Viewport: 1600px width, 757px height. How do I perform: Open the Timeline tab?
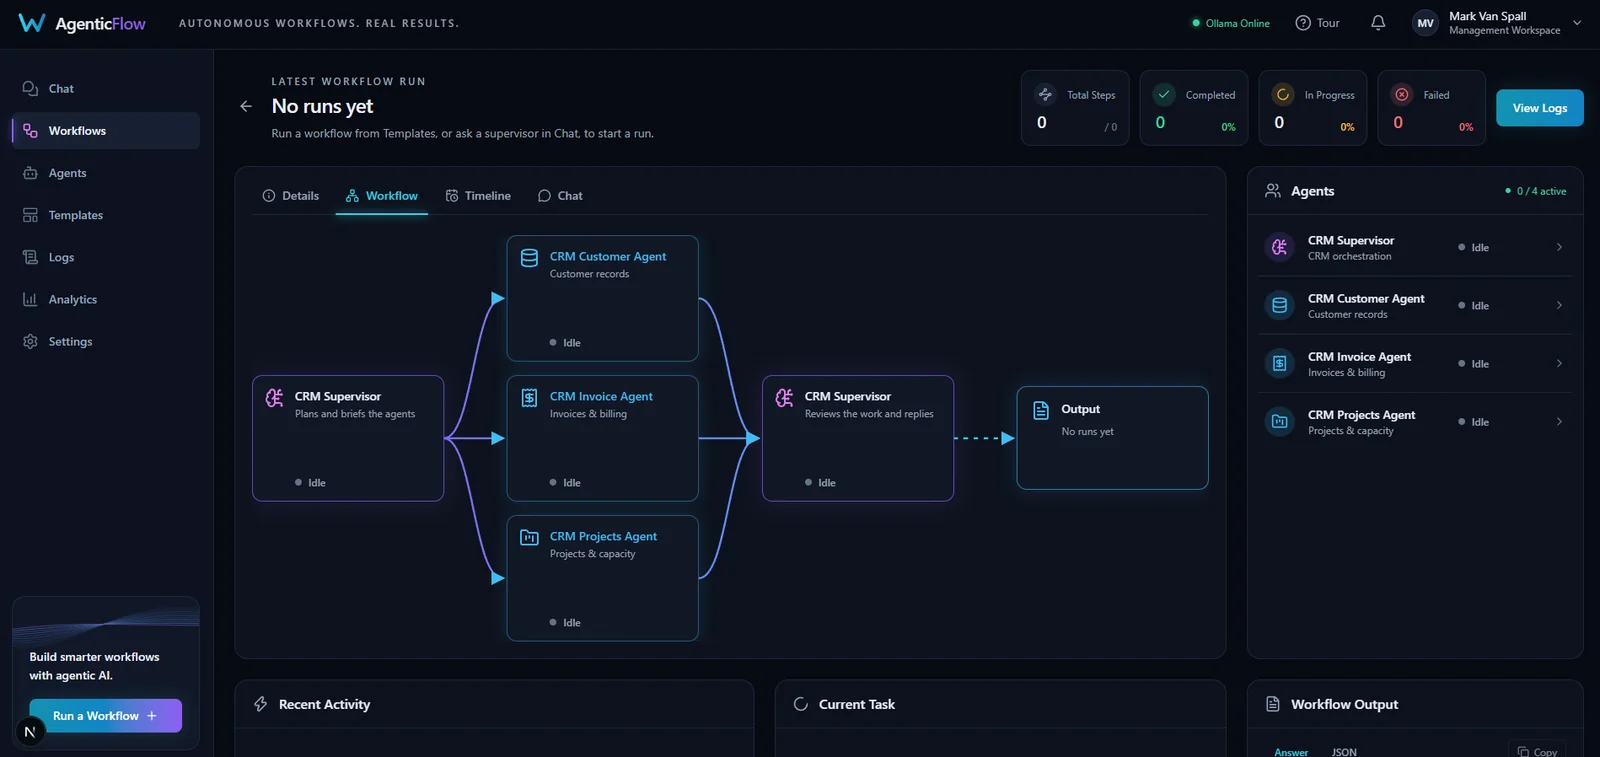478,196
